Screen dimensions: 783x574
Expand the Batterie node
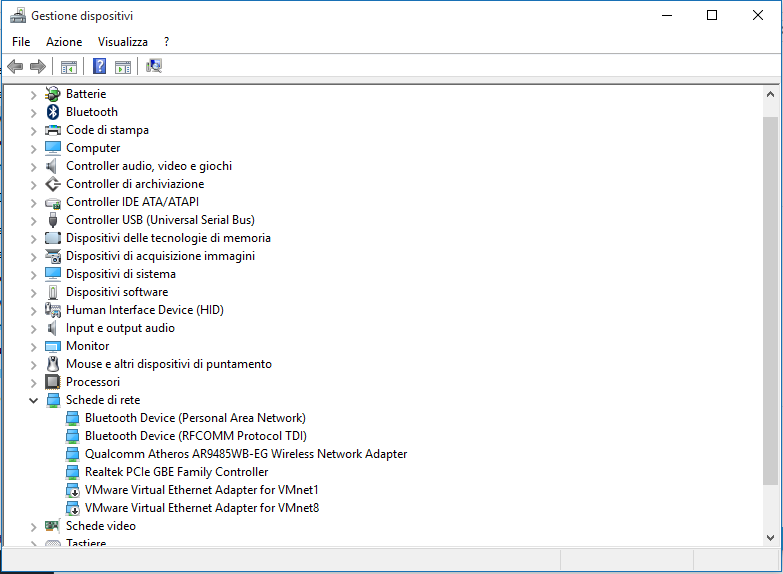click(x=33, y=94)
